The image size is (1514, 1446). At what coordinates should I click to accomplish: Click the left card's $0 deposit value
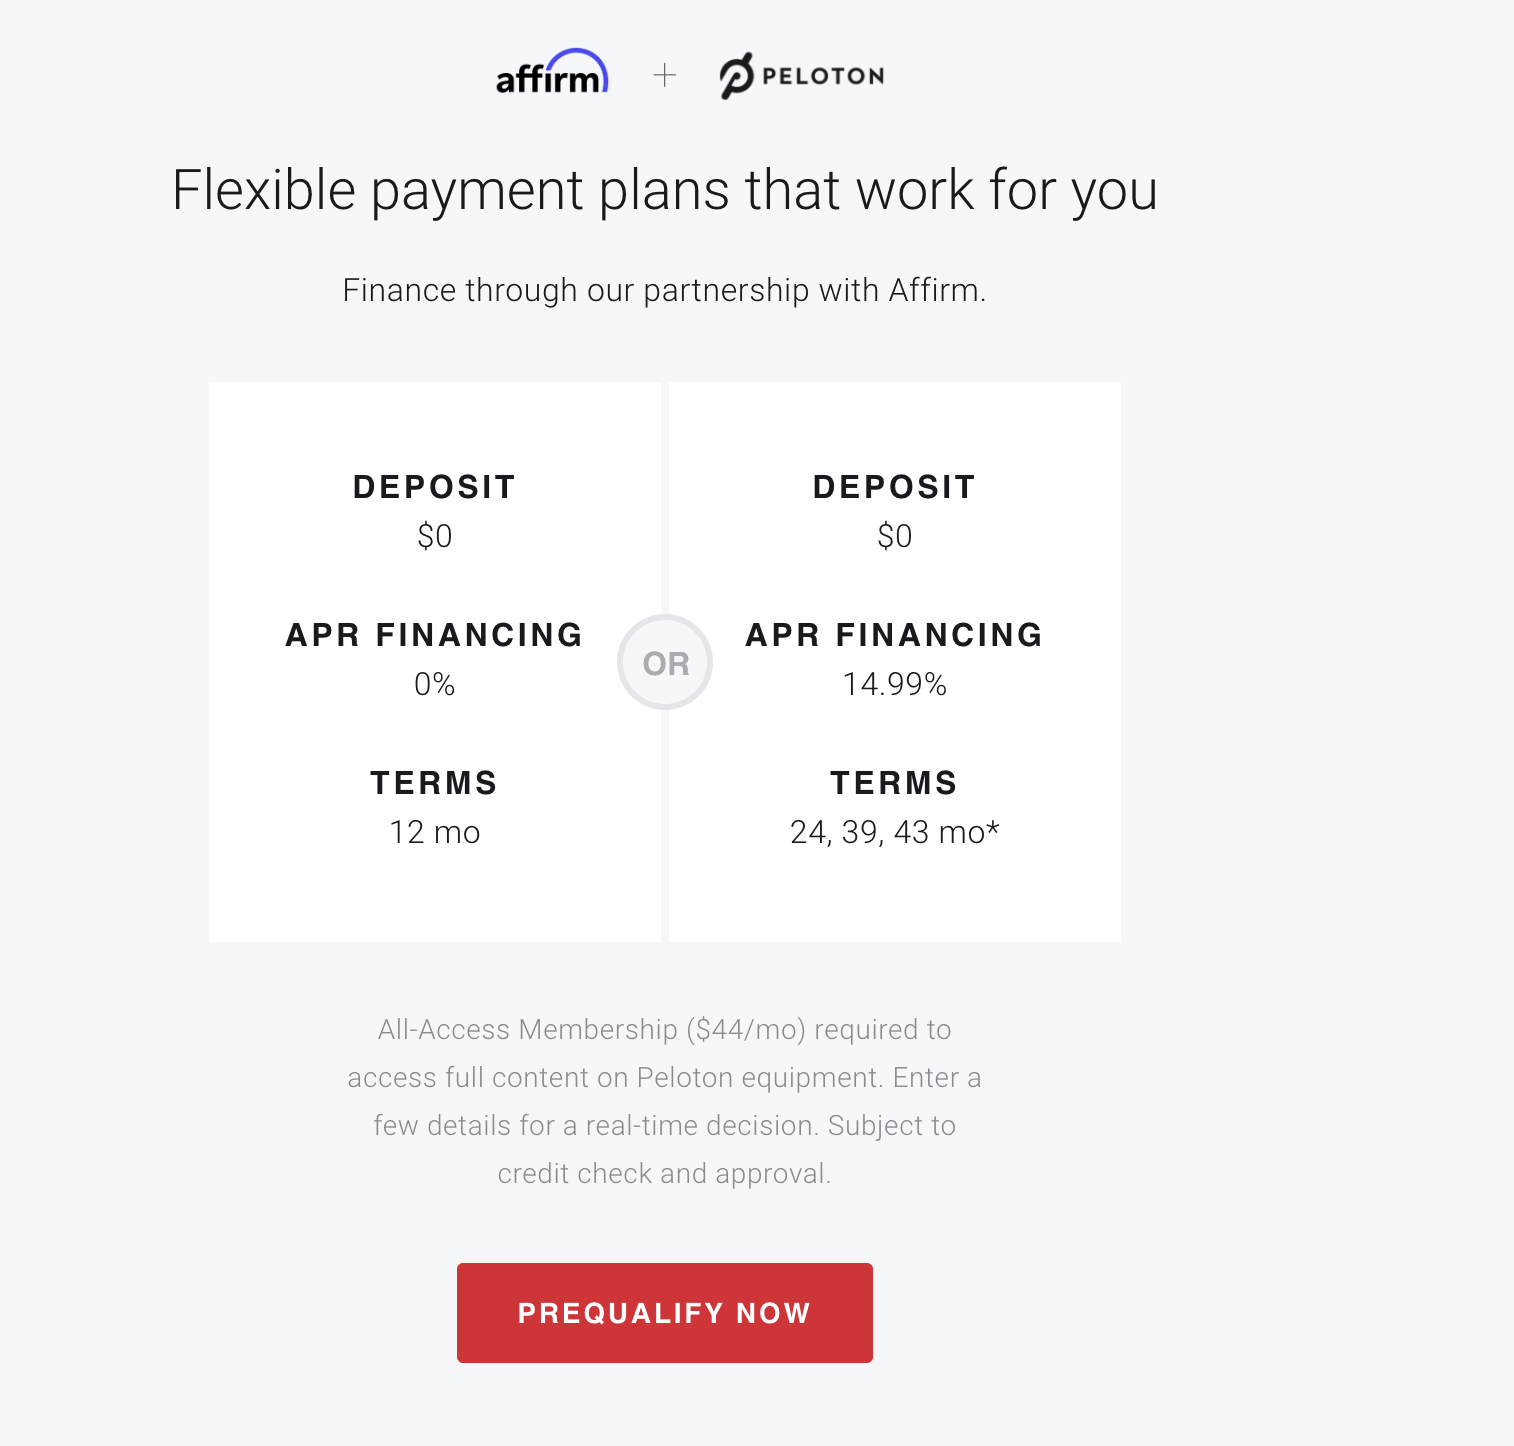(x=435, y=536)
